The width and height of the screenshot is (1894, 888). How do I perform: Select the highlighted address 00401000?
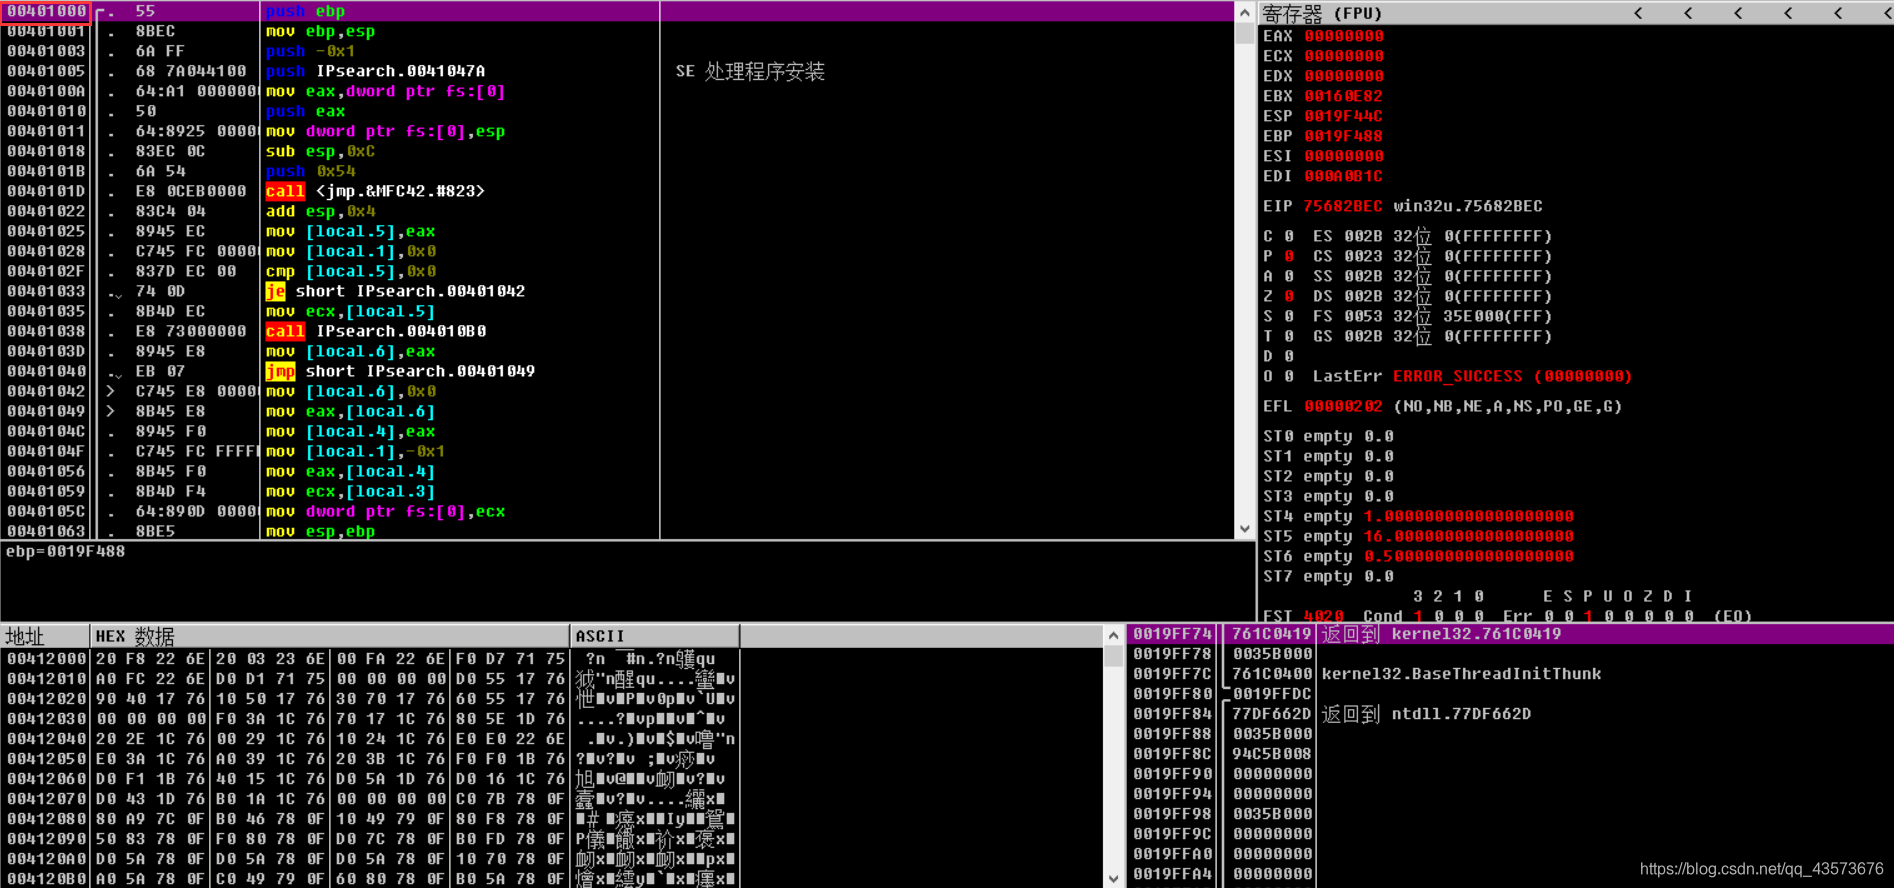[46, 11]
